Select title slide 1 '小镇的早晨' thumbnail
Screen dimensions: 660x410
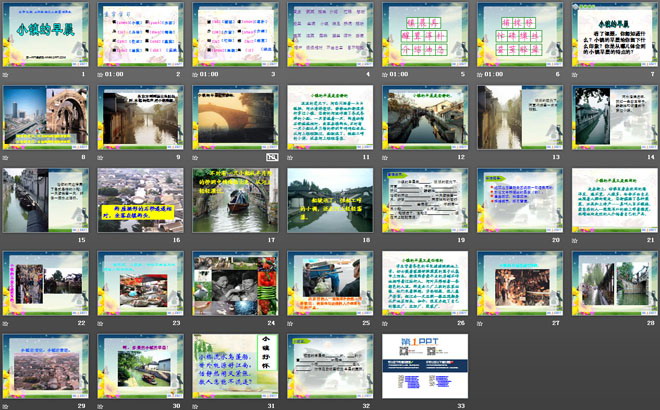pos(46,35)
